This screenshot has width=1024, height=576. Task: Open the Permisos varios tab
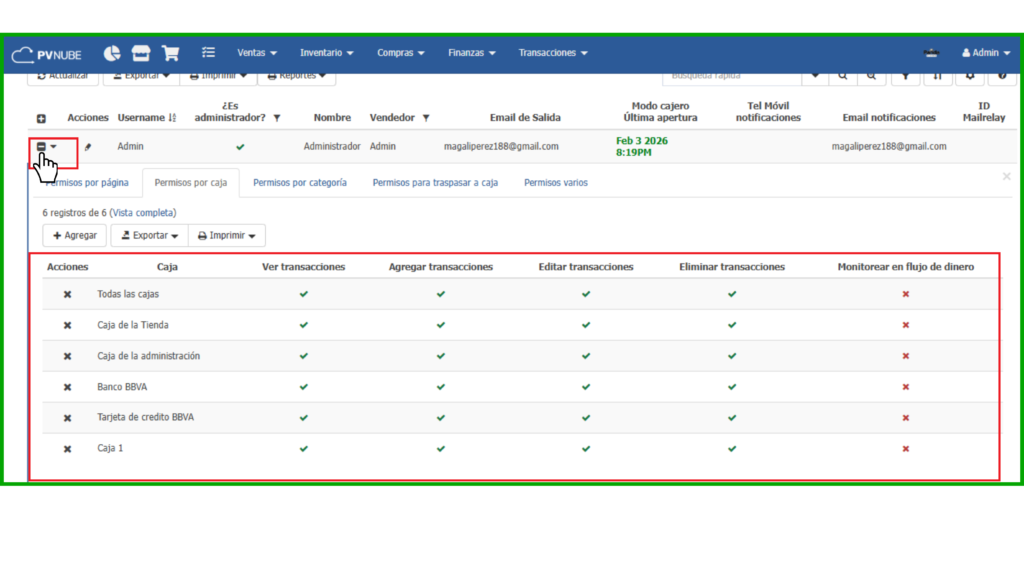point(556,183)
